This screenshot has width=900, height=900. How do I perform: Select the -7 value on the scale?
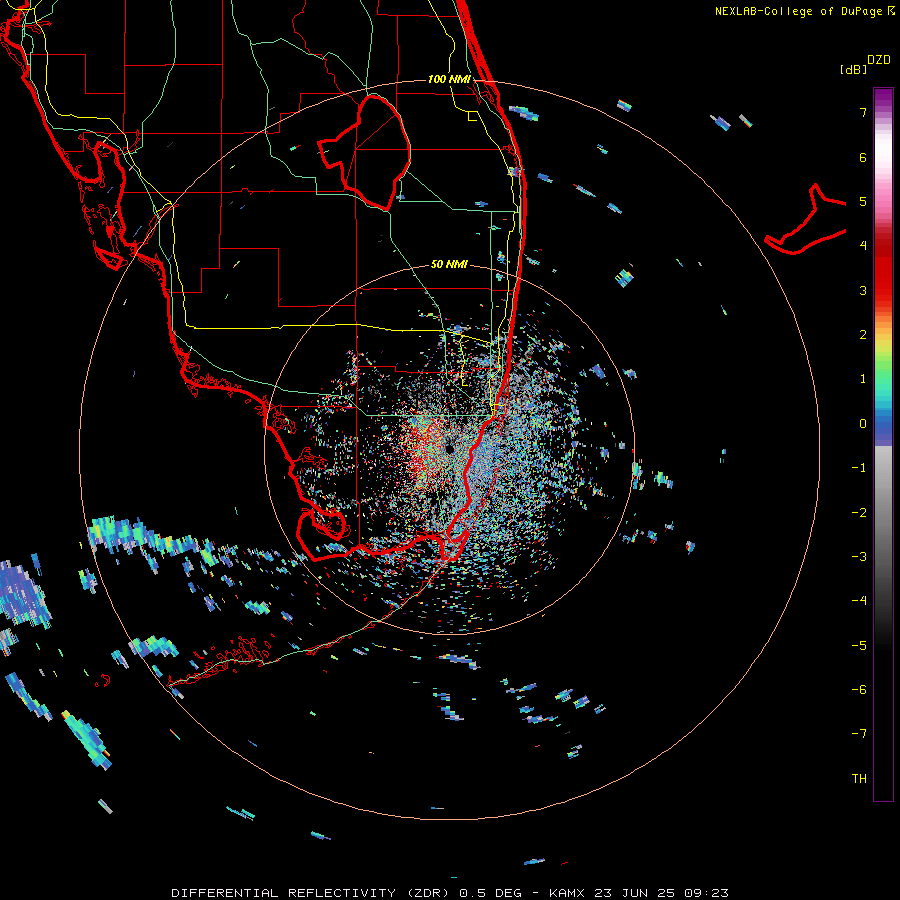click(x=859, y=734)
